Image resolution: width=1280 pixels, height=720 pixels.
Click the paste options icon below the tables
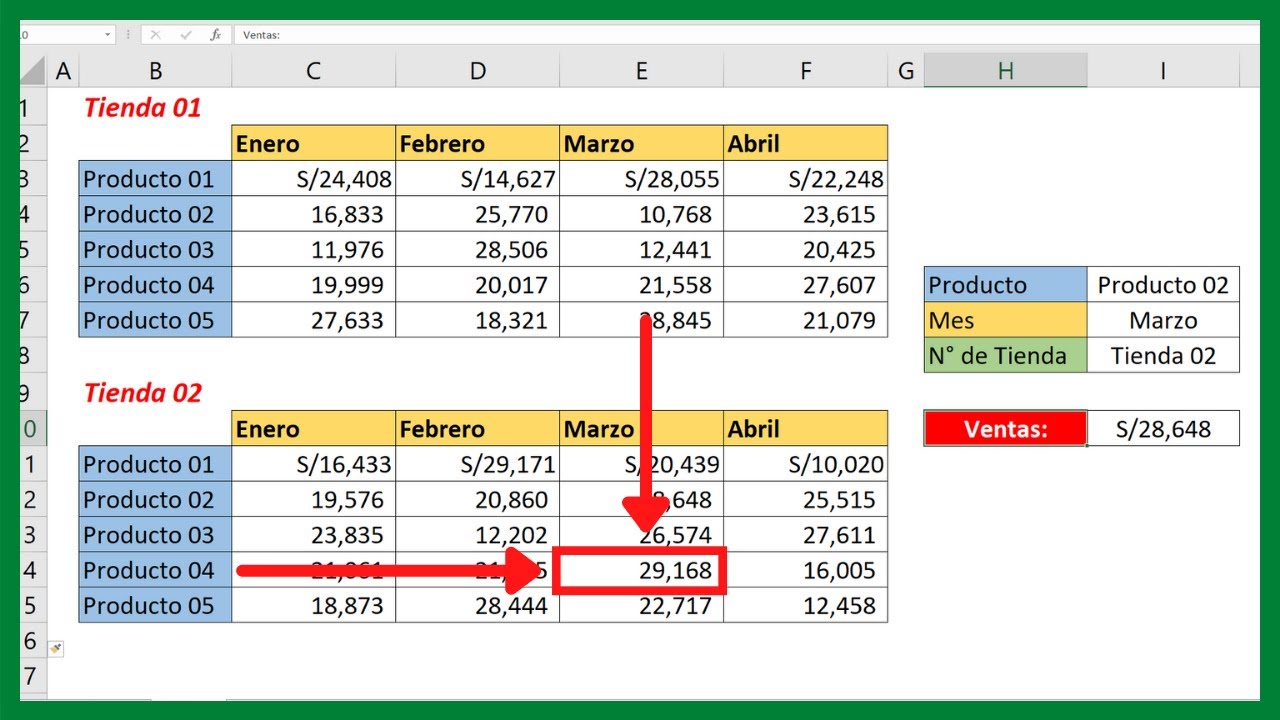tap(56, 648)
